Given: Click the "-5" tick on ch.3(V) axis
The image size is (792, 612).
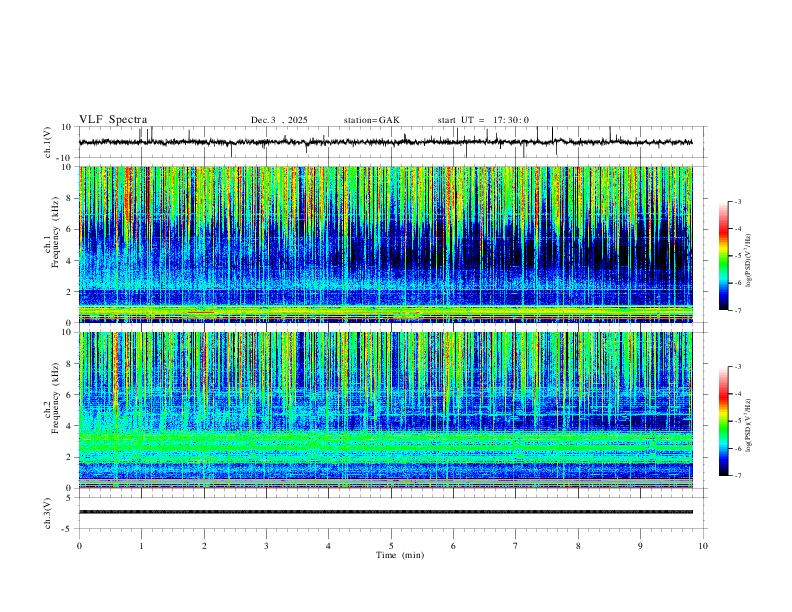Looking at the screenshot, I should [x=68, y=529].
